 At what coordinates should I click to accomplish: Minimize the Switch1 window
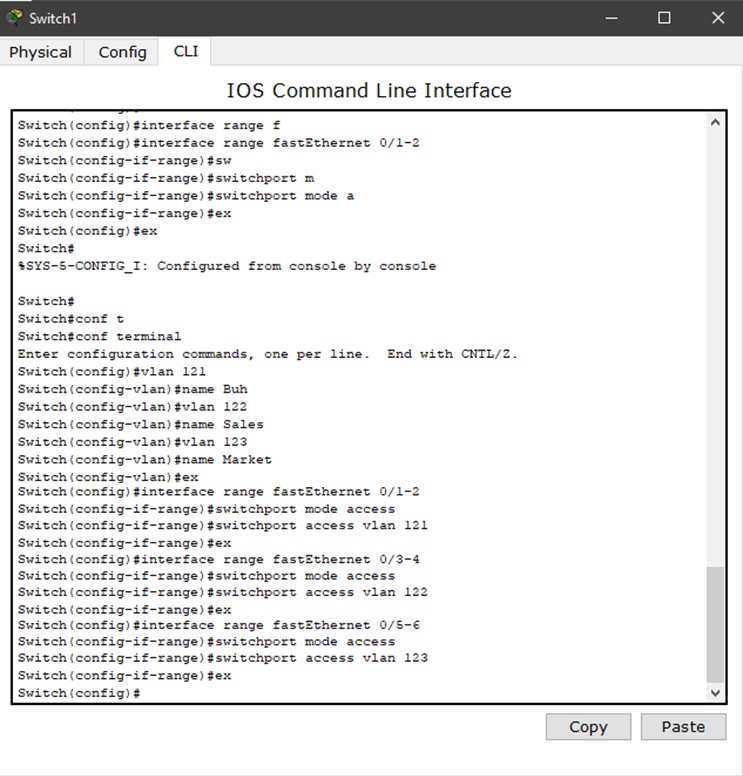[611, 18]
